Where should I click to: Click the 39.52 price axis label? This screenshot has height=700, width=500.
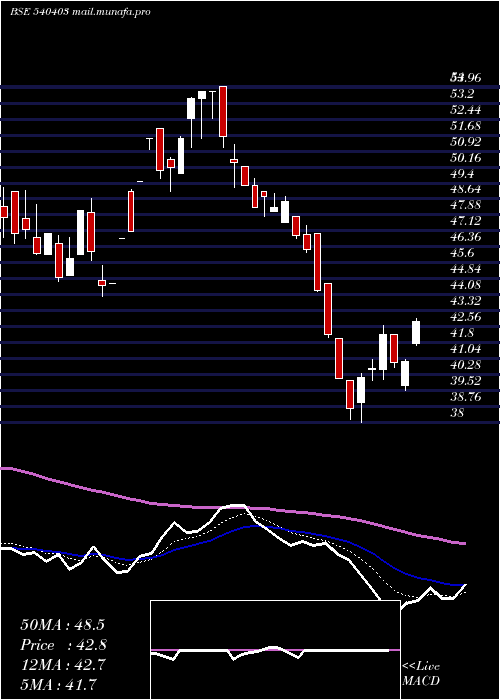(x=465, y=381)
